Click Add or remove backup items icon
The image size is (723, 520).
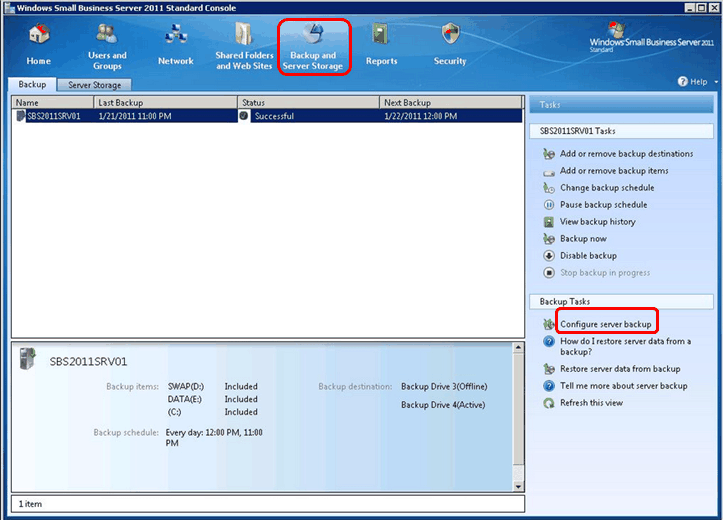coord(549,172)
